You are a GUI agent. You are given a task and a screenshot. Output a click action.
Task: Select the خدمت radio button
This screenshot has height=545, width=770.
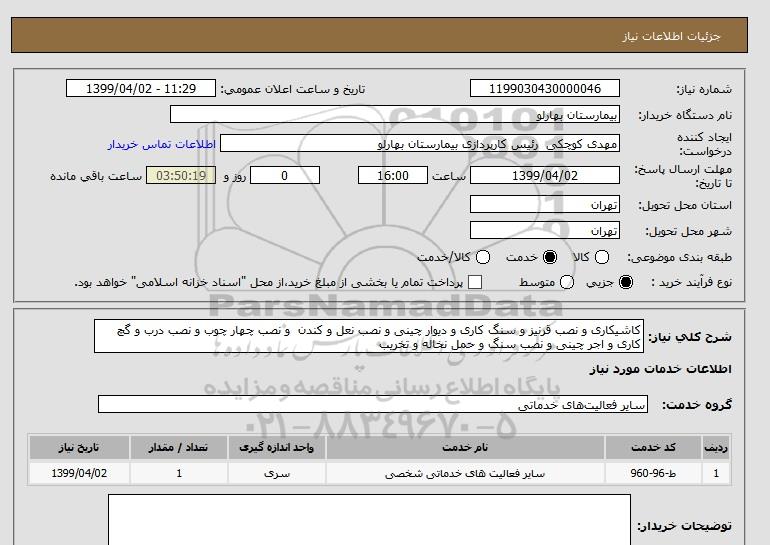pos(550,257)
